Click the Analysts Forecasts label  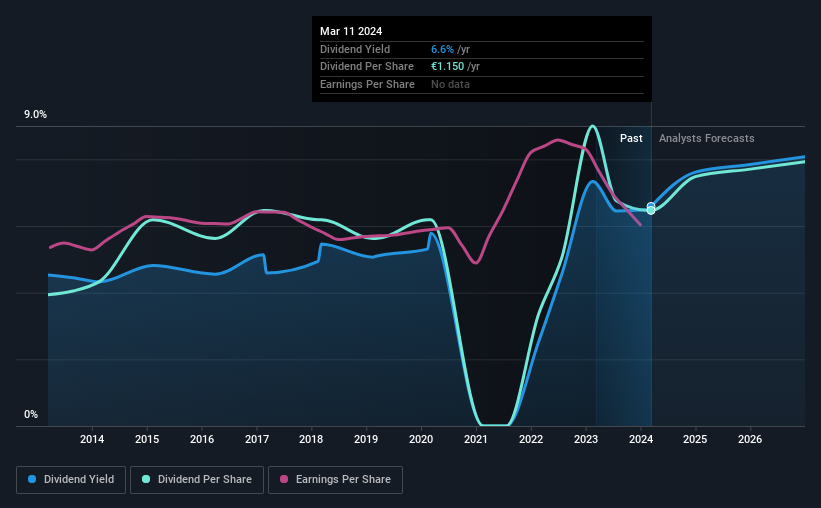[706, 138]
